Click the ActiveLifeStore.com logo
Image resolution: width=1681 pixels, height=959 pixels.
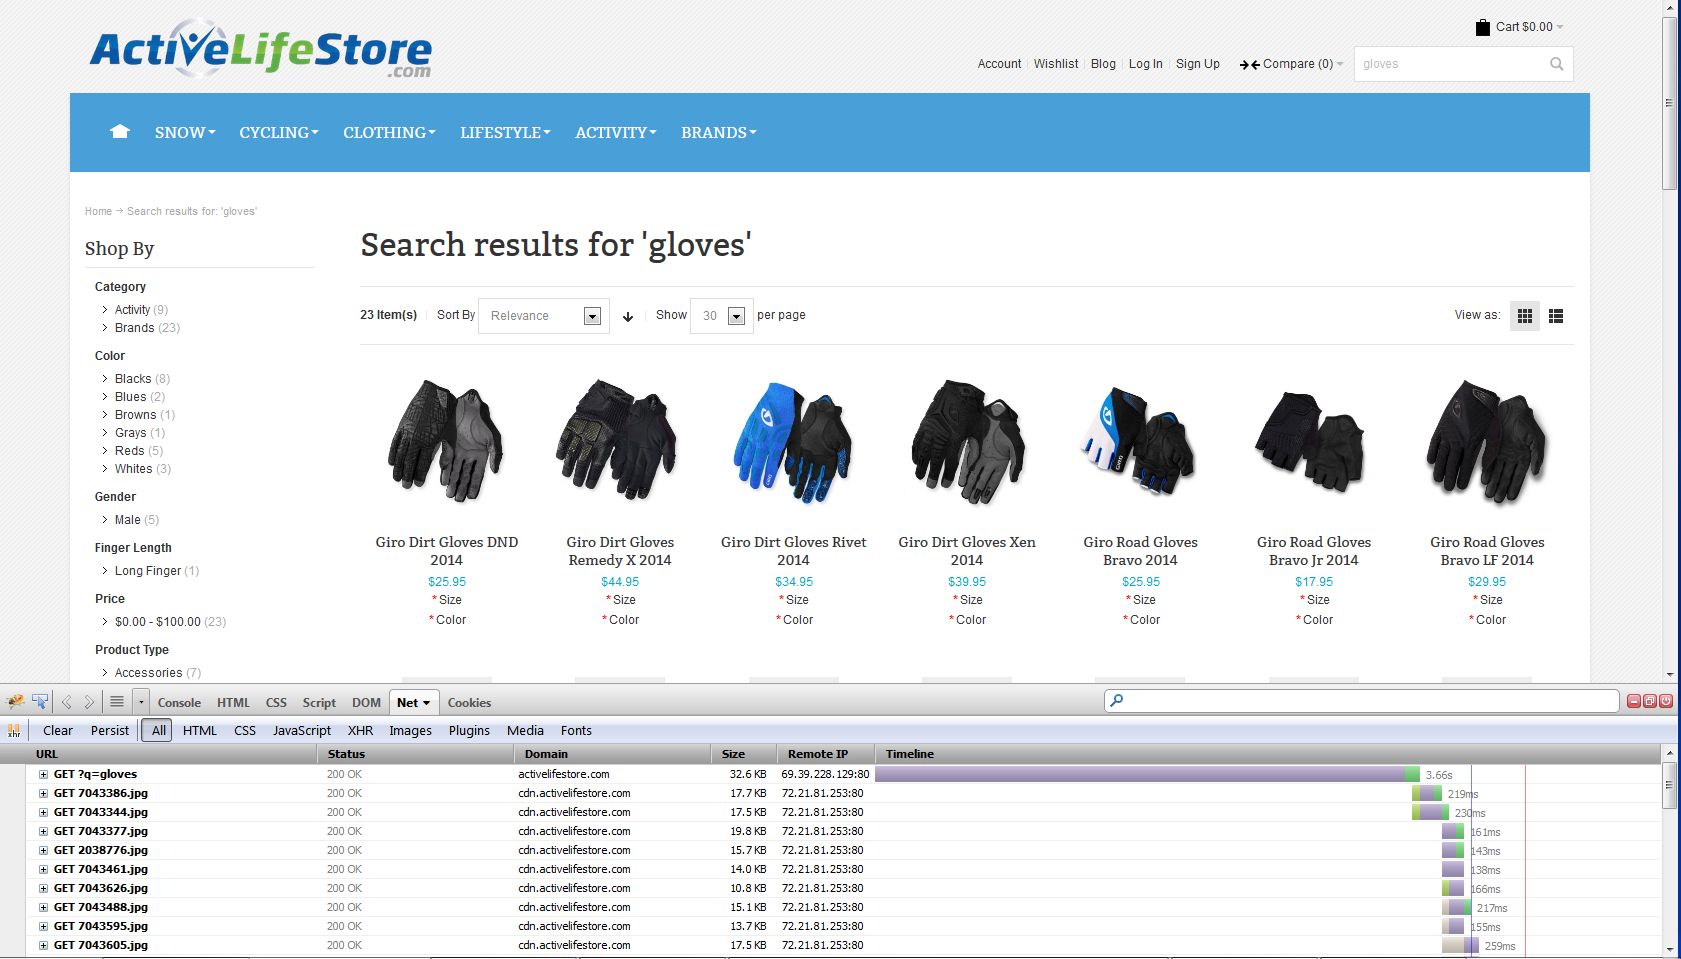261,49
